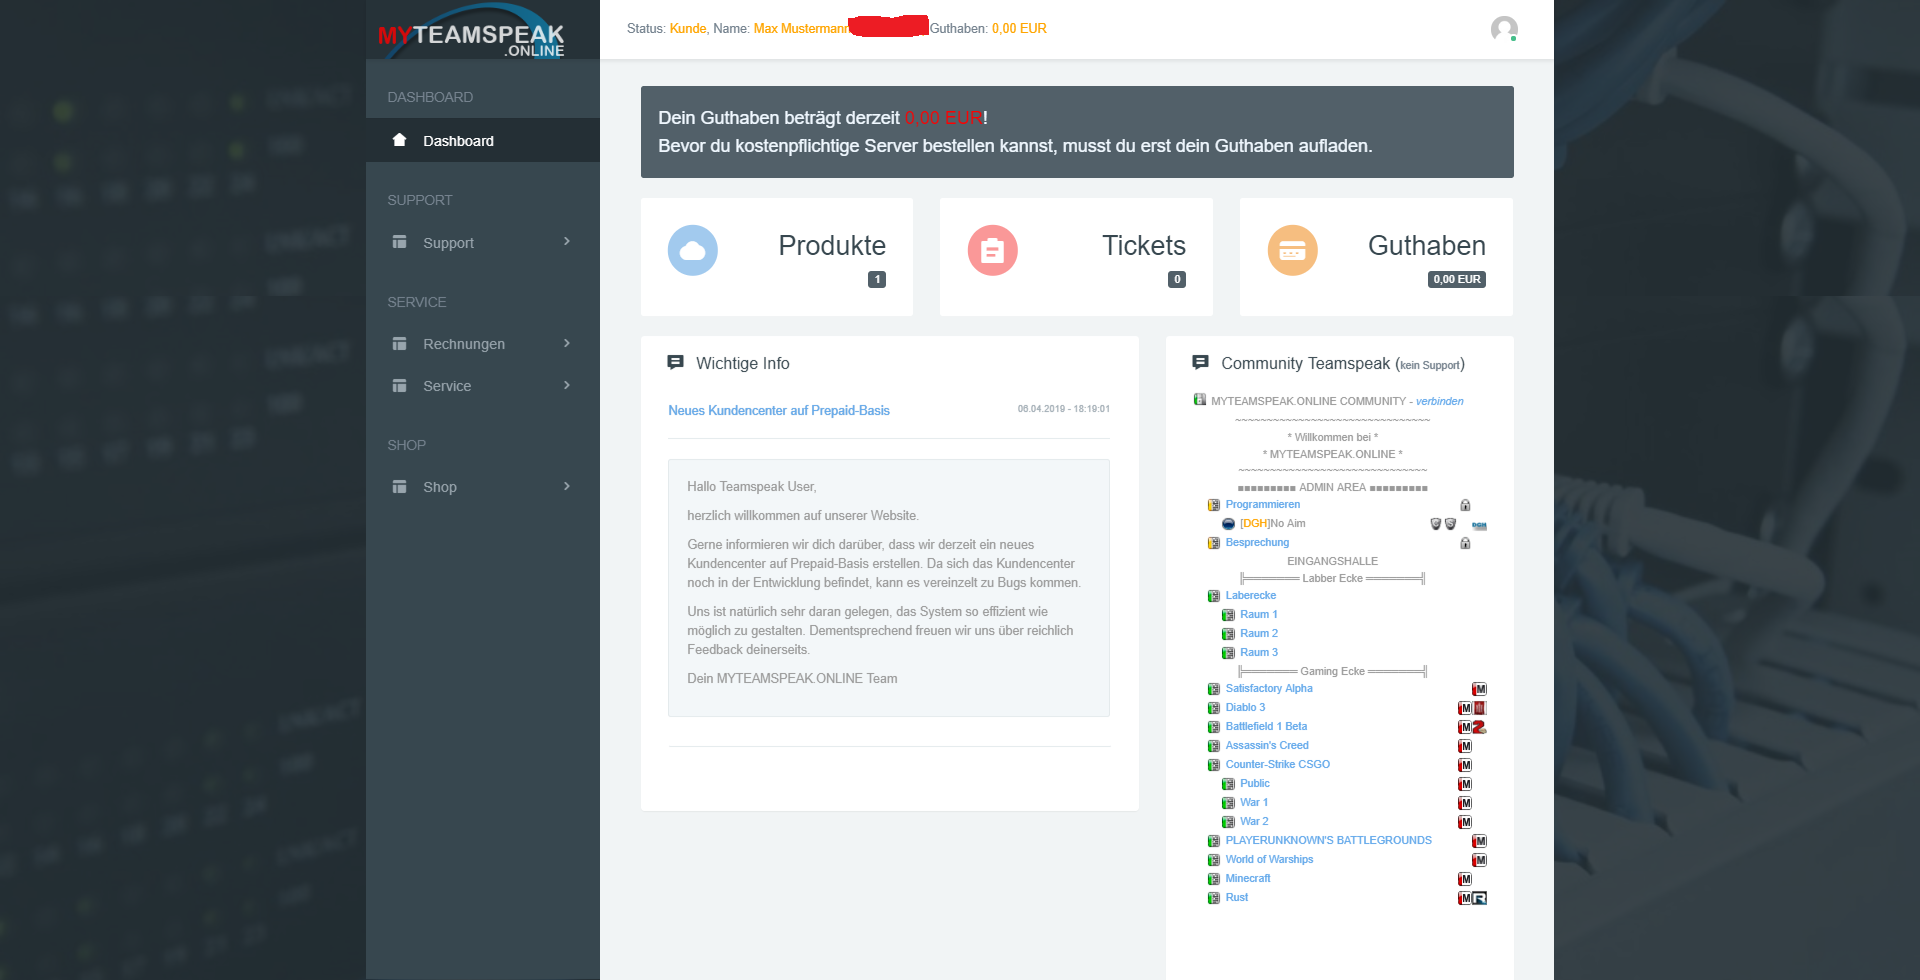The image size is (1920, 980).
Task: Click the lock icon on Programmieren channel
Action: [1465, 505]
